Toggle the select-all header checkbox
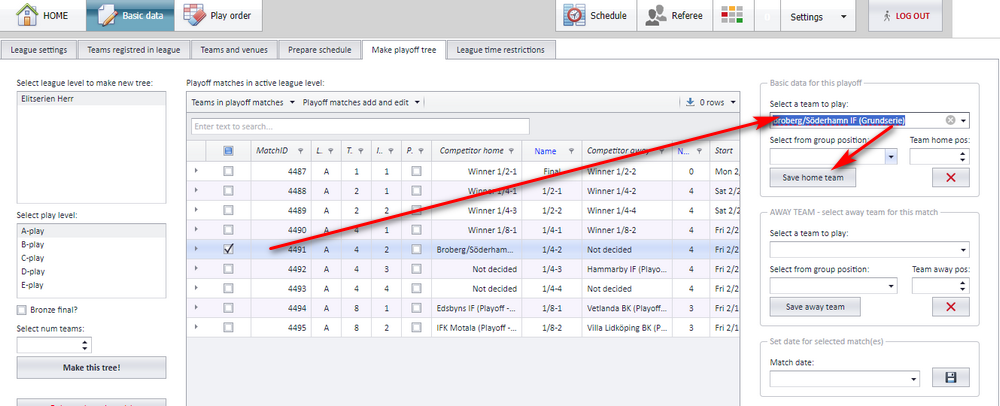The height and width of the screenshot is (406, 1000). pyautogui.click(x=228, y=151)
